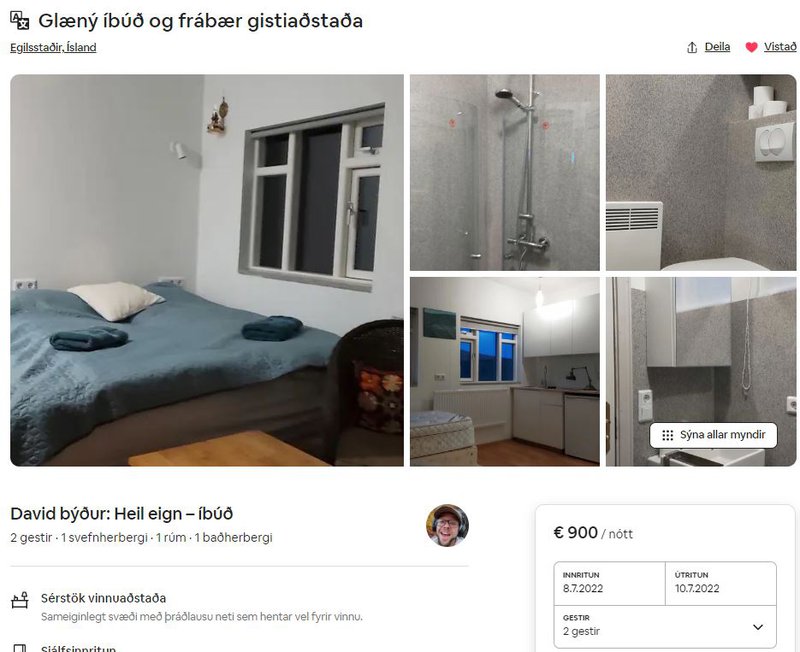This screenshot has width=800, height=652.
Task: Open the shower photo thumbnail
Action: (505, 172)
